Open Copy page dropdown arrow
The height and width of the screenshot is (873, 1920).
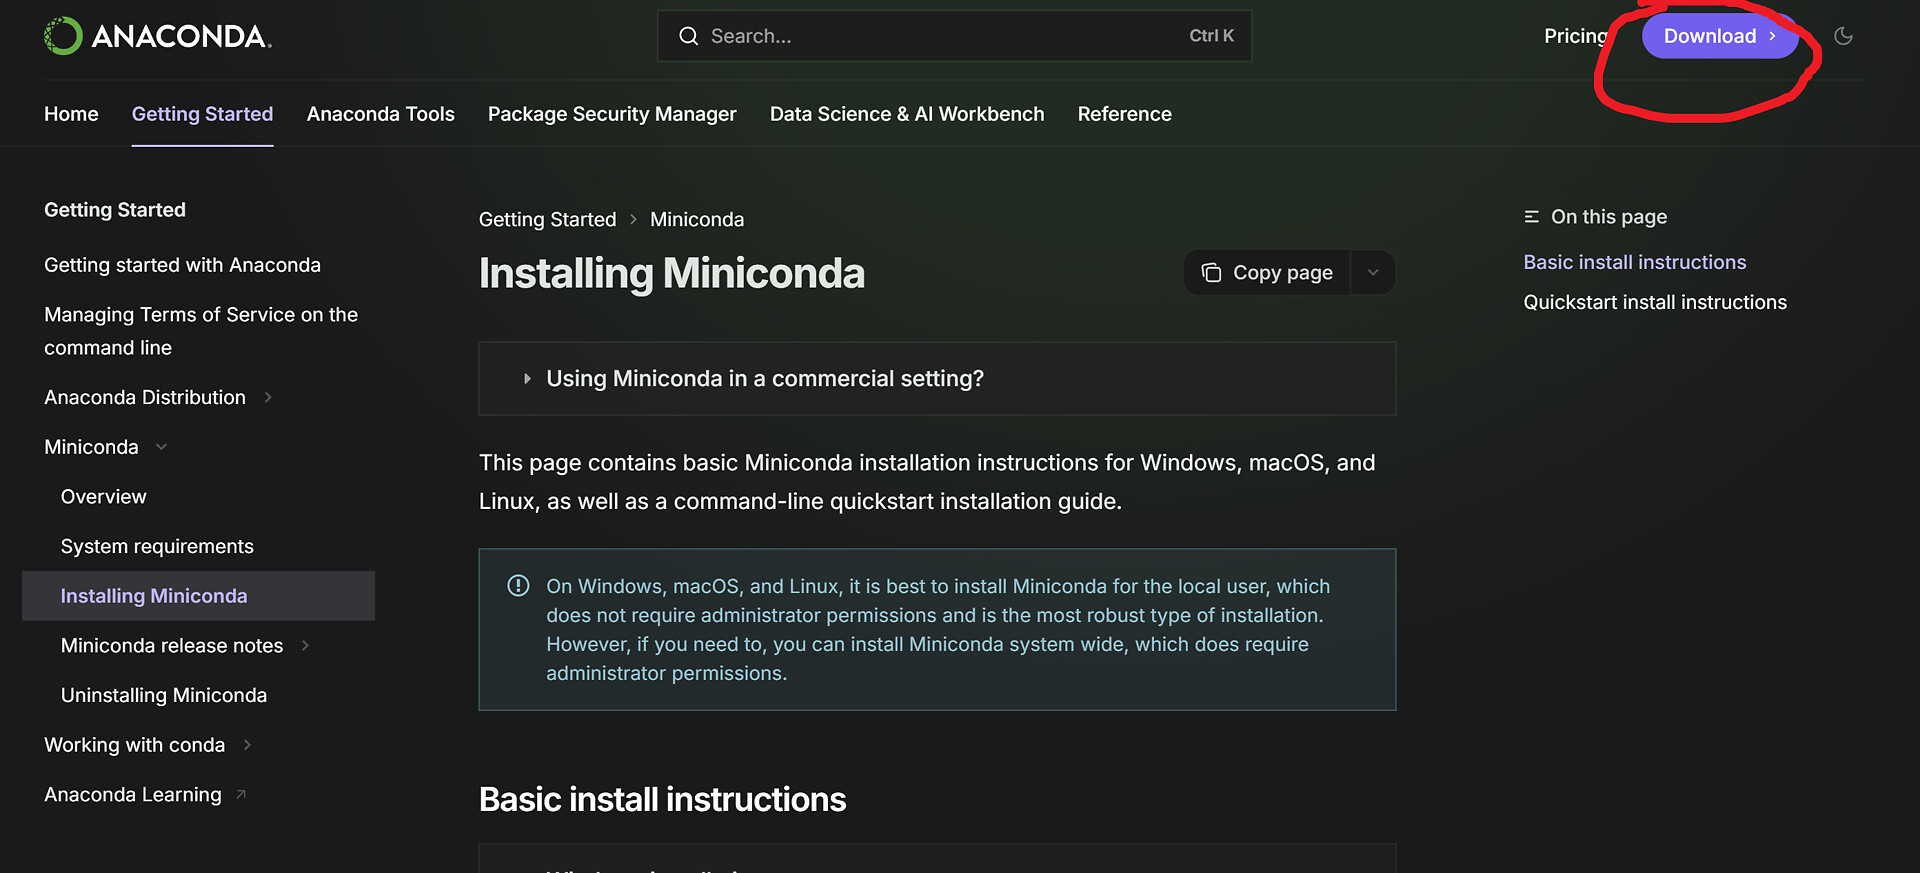click(1373, 273)
